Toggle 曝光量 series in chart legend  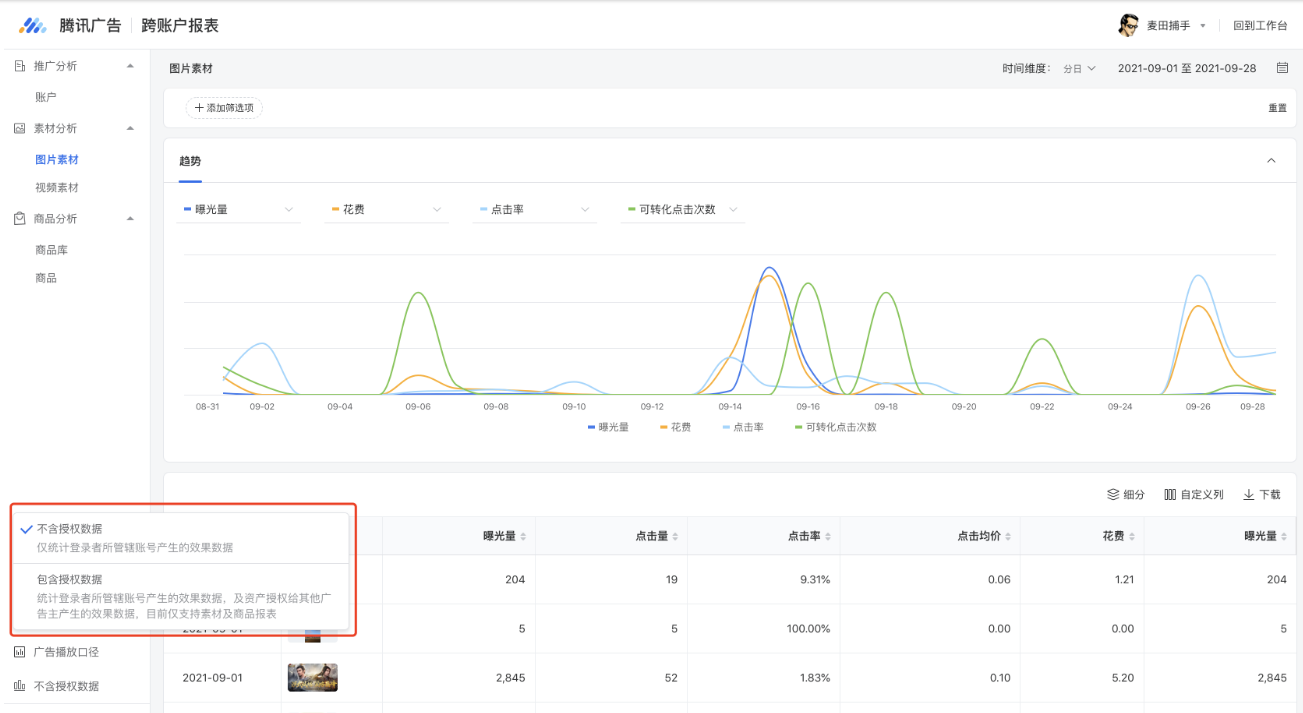click(x=608, y=427)
